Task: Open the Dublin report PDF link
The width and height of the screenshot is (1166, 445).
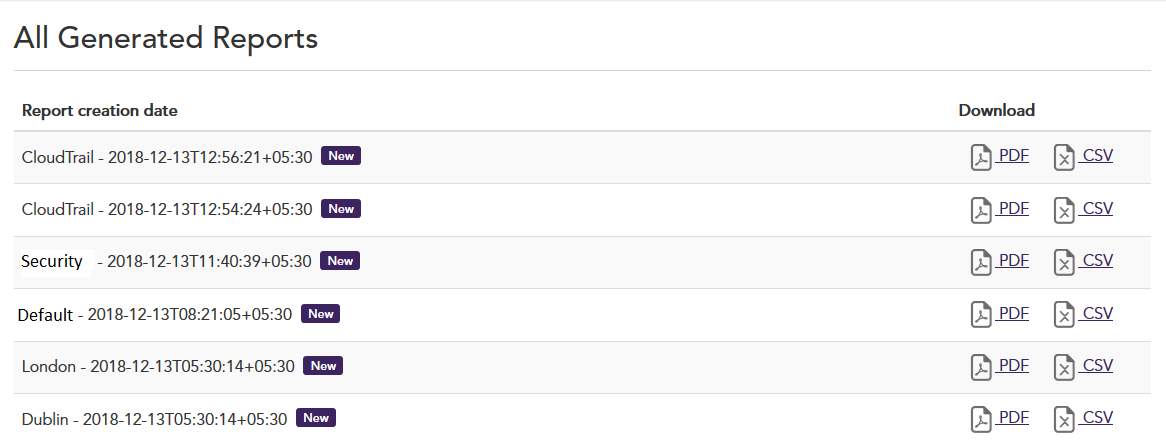Action: (1013, 417)
